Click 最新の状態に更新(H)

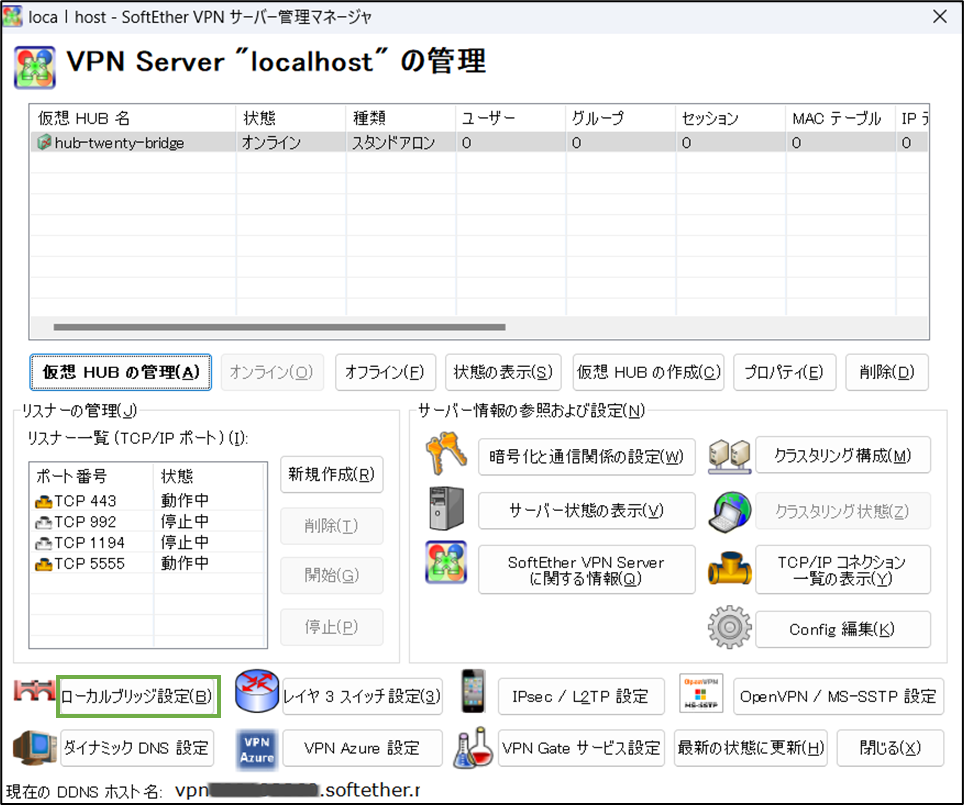tap(751, 748)
